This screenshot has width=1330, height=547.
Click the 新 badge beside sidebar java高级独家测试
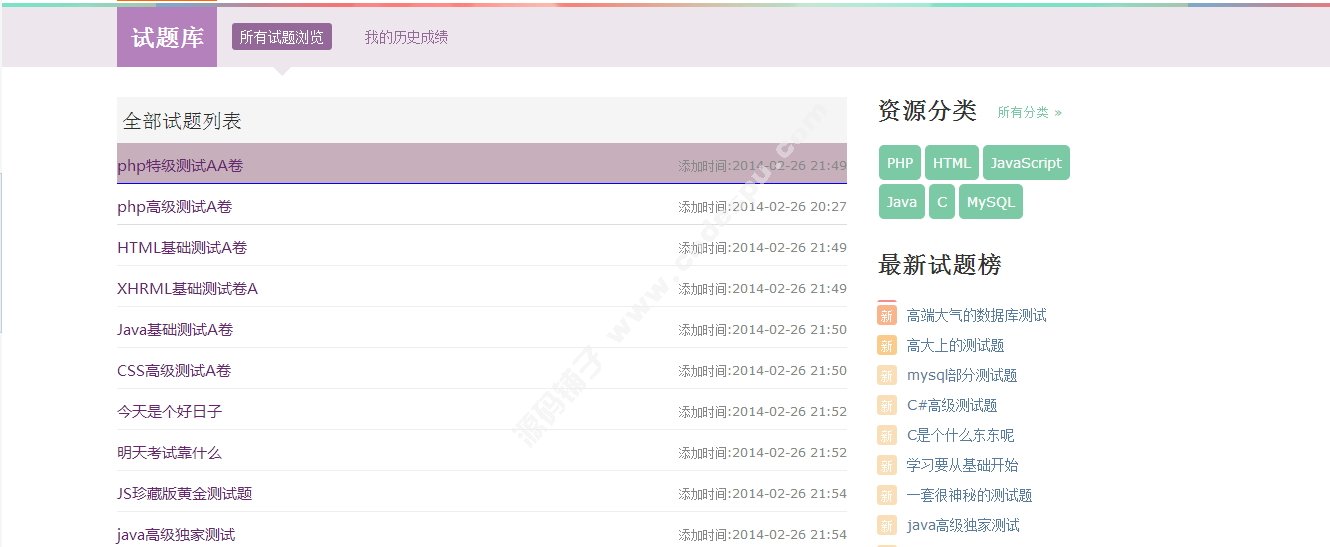coord(887,525)
